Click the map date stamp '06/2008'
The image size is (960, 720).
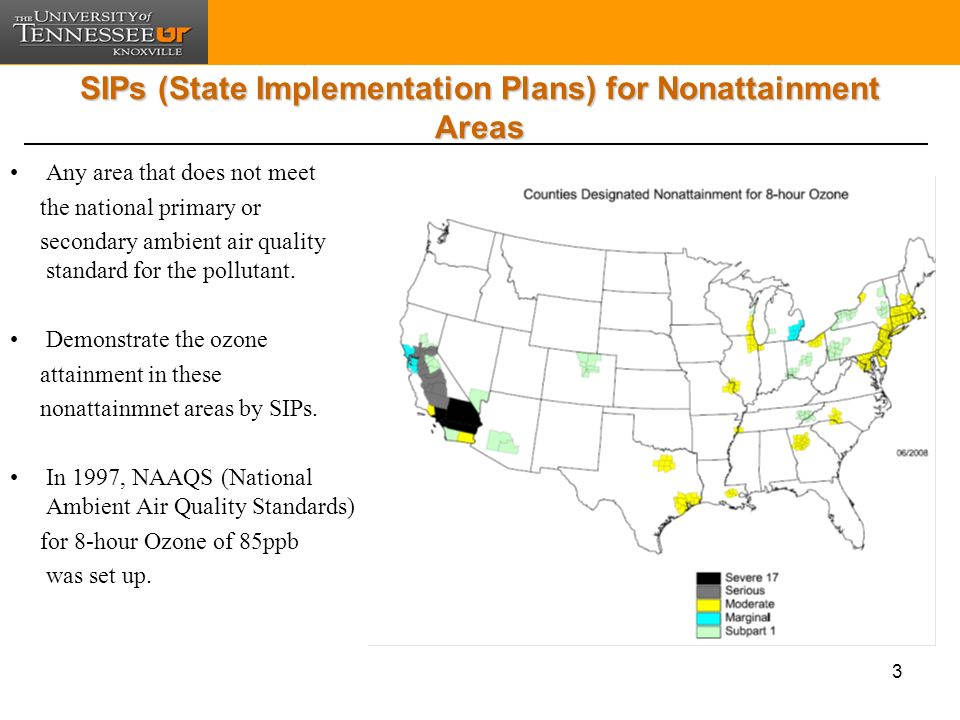pyautogui.click(x=912, y=453)
